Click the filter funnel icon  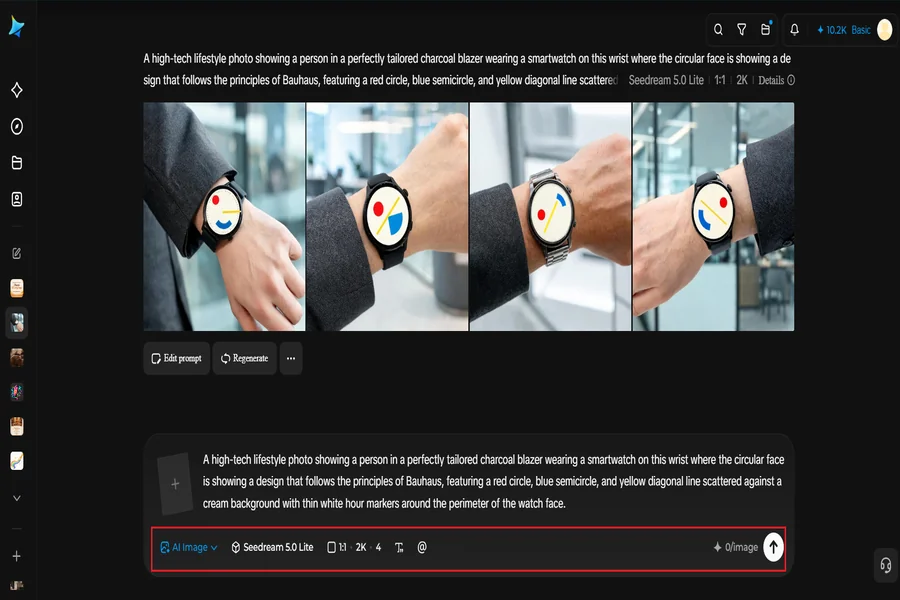point(742,30)
